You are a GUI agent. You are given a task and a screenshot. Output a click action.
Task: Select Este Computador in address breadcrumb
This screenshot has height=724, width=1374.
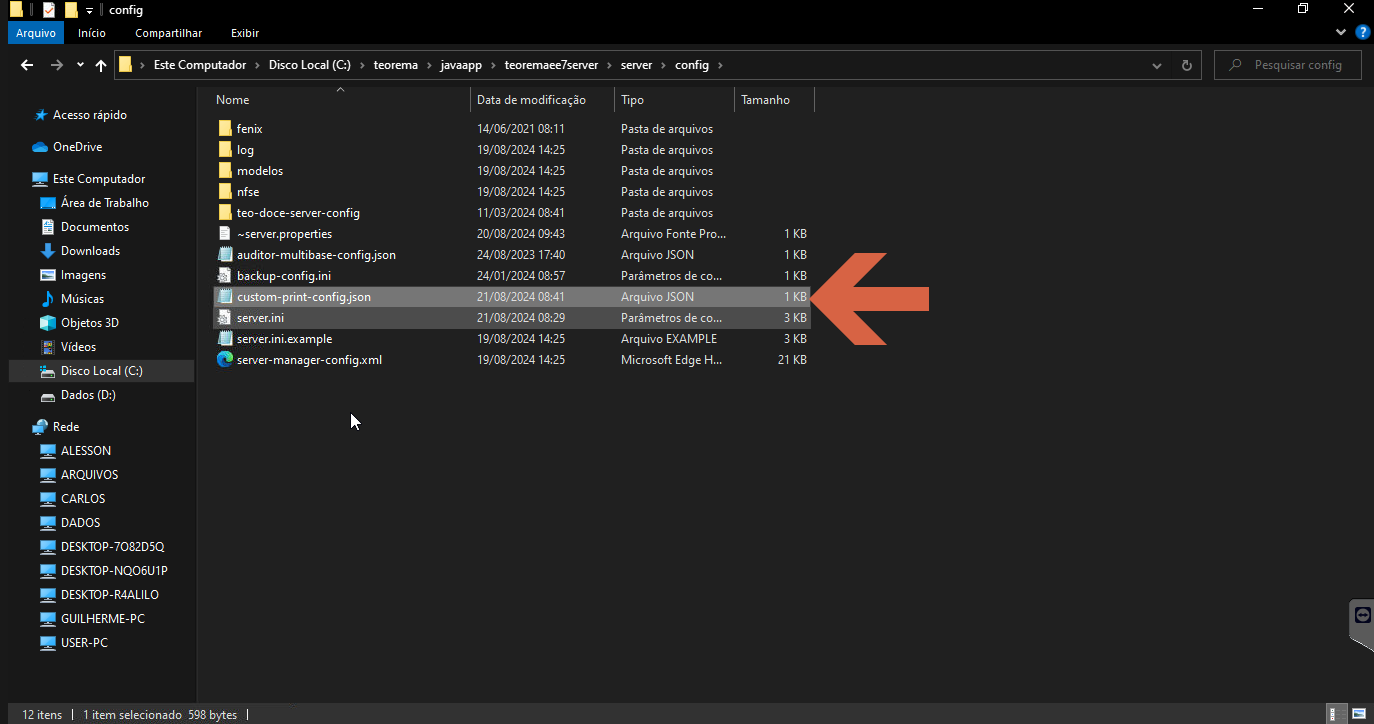(199, 65)
